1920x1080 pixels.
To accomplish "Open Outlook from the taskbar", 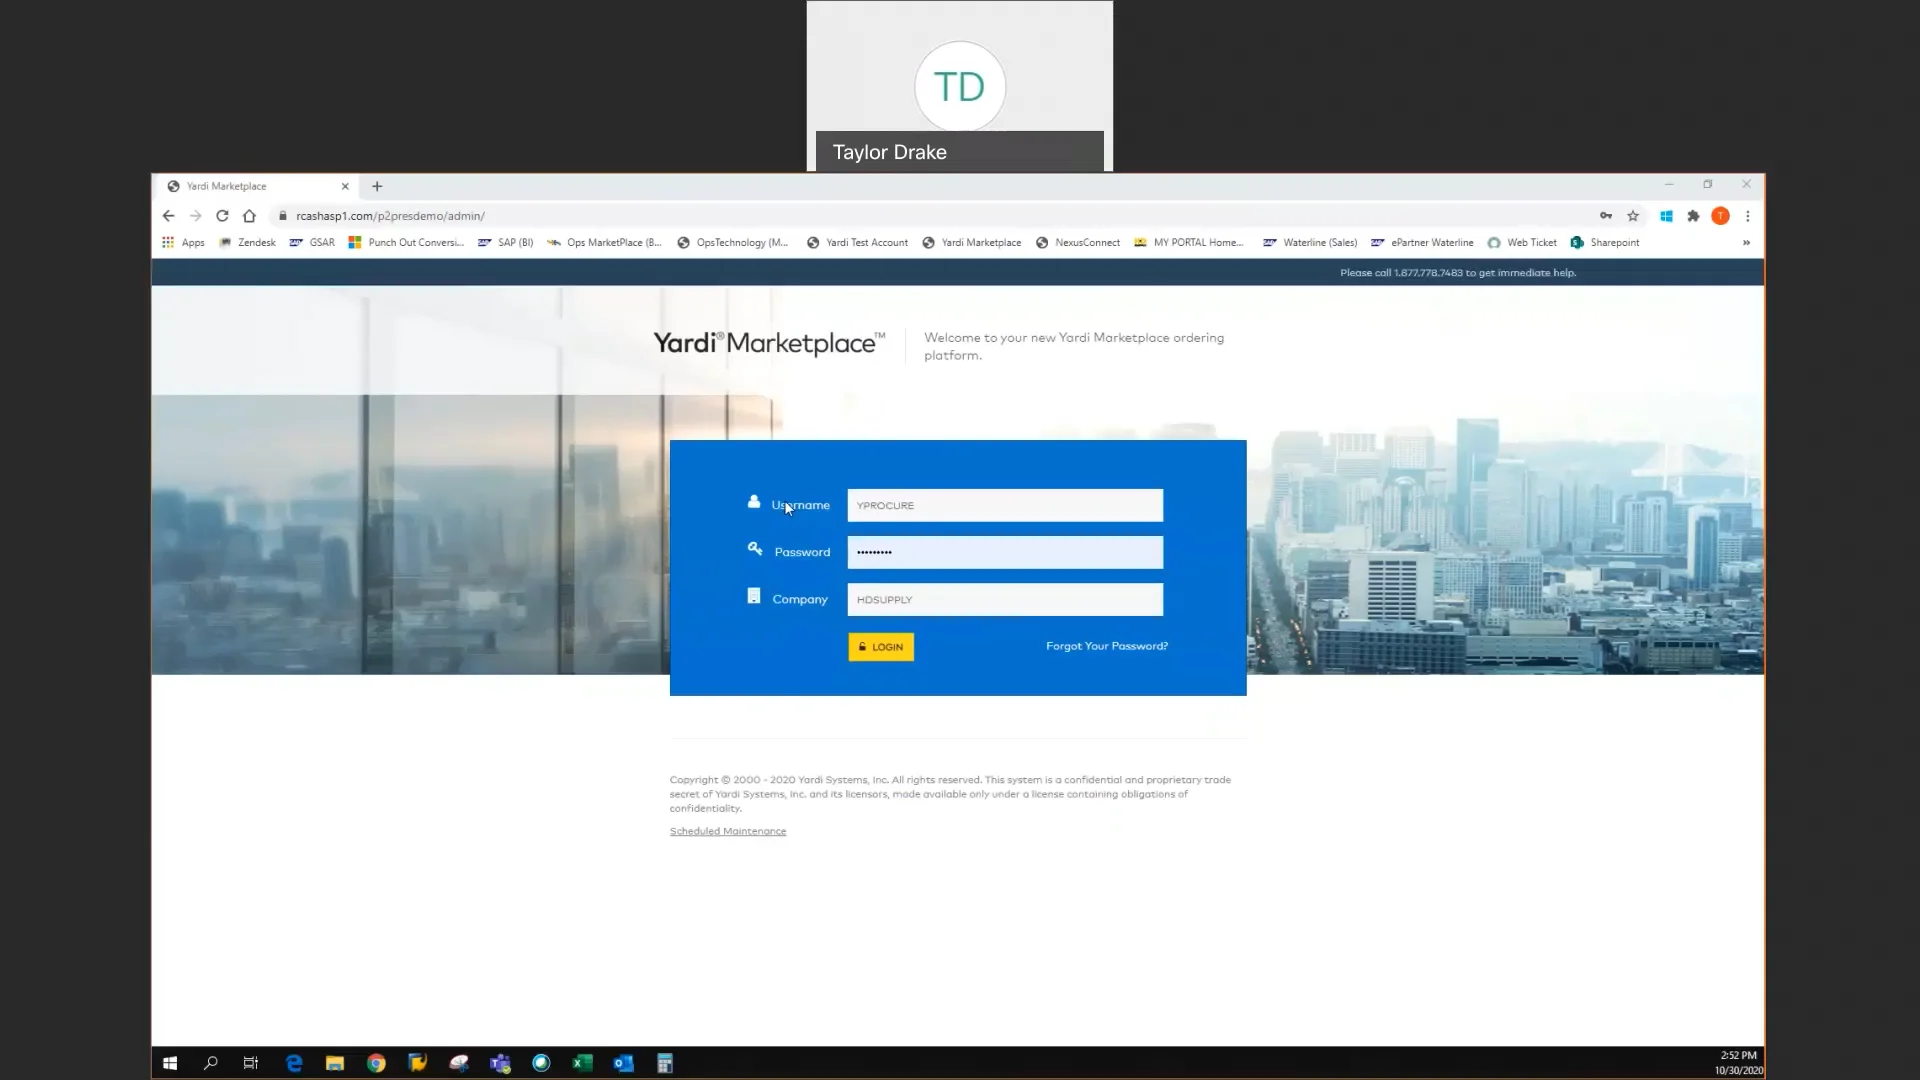I will point(623,1063).
